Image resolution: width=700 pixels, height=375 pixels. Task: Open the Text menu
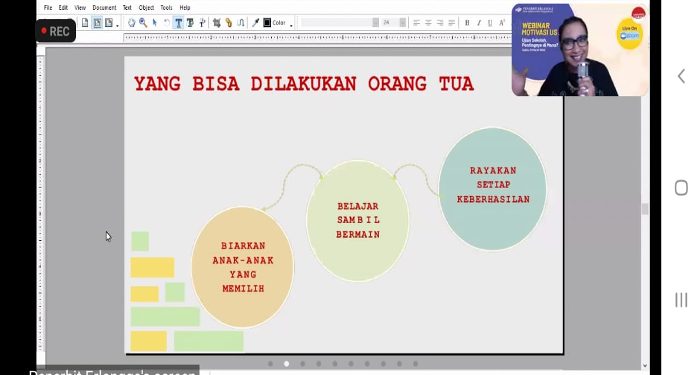[x=127, y=8]
